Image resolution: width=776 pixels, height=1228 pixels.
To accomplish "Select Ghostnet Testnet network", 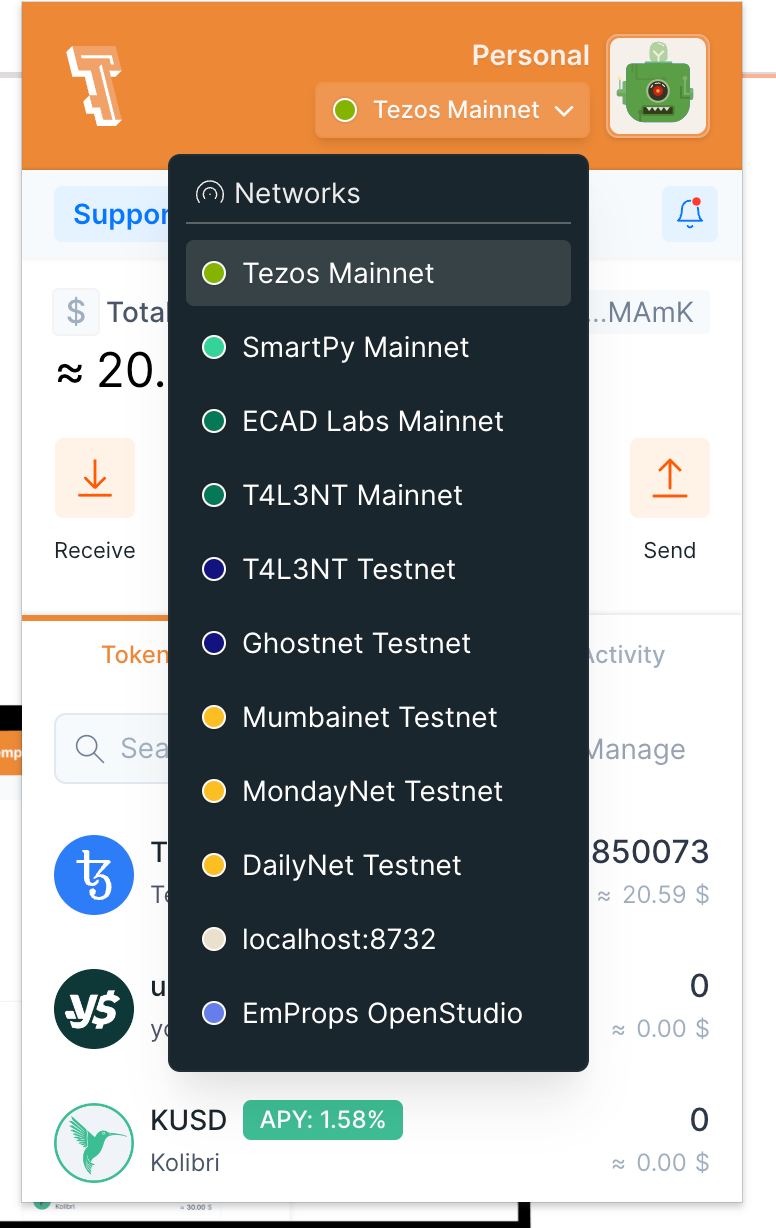I will pyautogui.click(x=378, y=643).
